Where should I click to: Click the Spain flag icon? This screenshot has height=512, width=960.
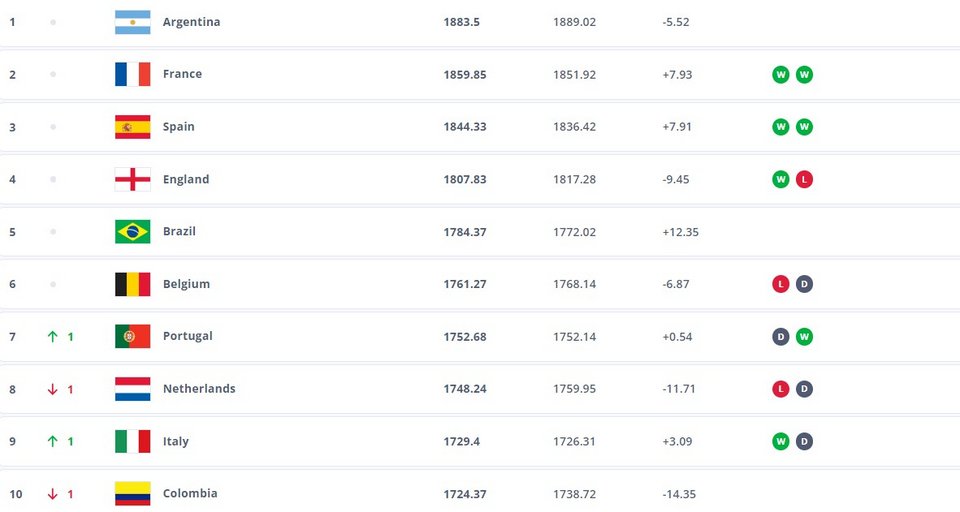pyautogui.click(x=132, y=127)
